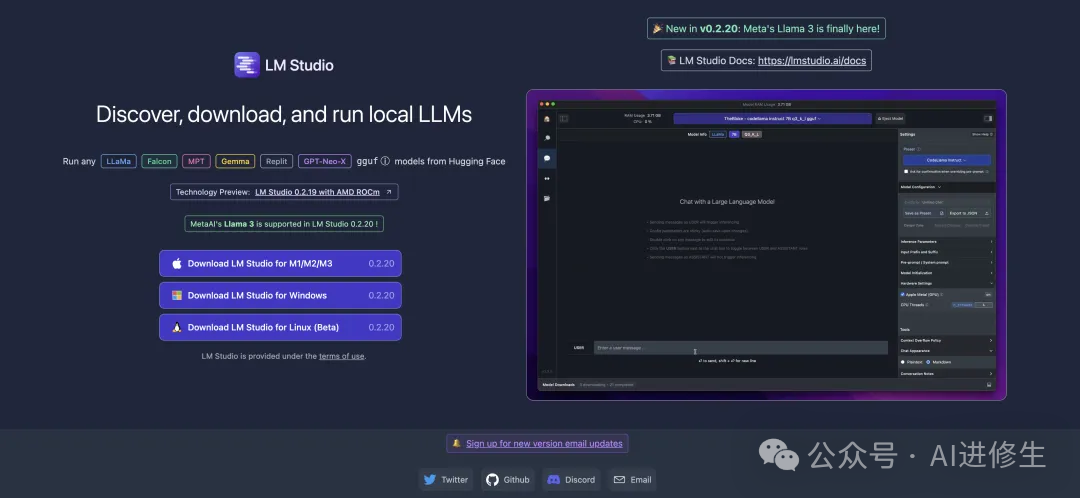The height and width of the screenshot is (498, 1080).
Task: Click the party popper icon in New banner
Action: pos(658,28)
